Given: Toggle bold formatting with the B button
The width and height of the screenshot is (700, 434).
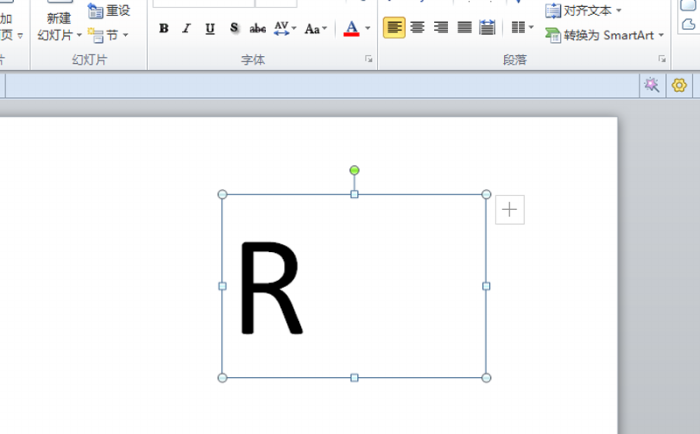Looking at the screenshot, I should [x=164, y=28].
